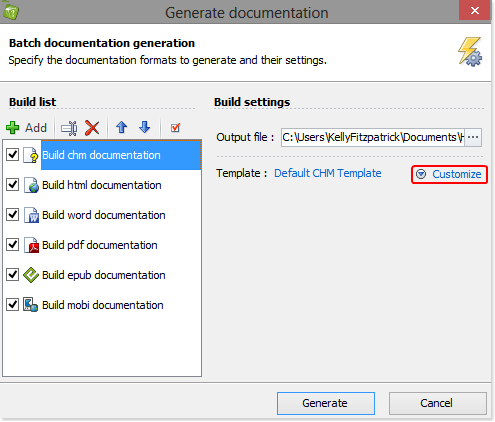Delete selected build with red X
Screen dimensions: 495x422
coord(92,128)
